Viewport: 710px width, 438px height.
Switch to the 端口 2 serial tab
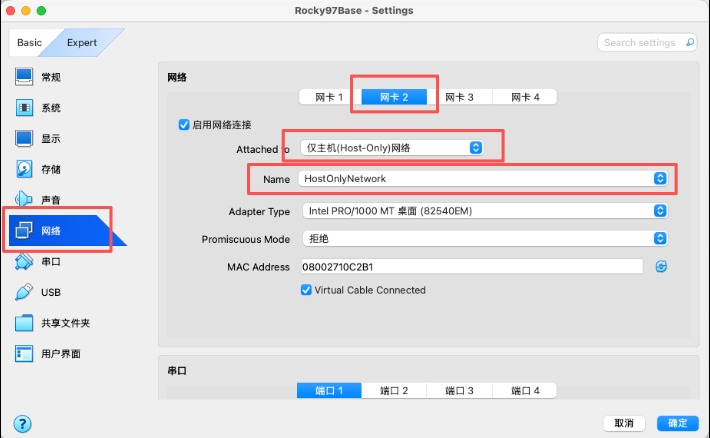pos(392,390)
